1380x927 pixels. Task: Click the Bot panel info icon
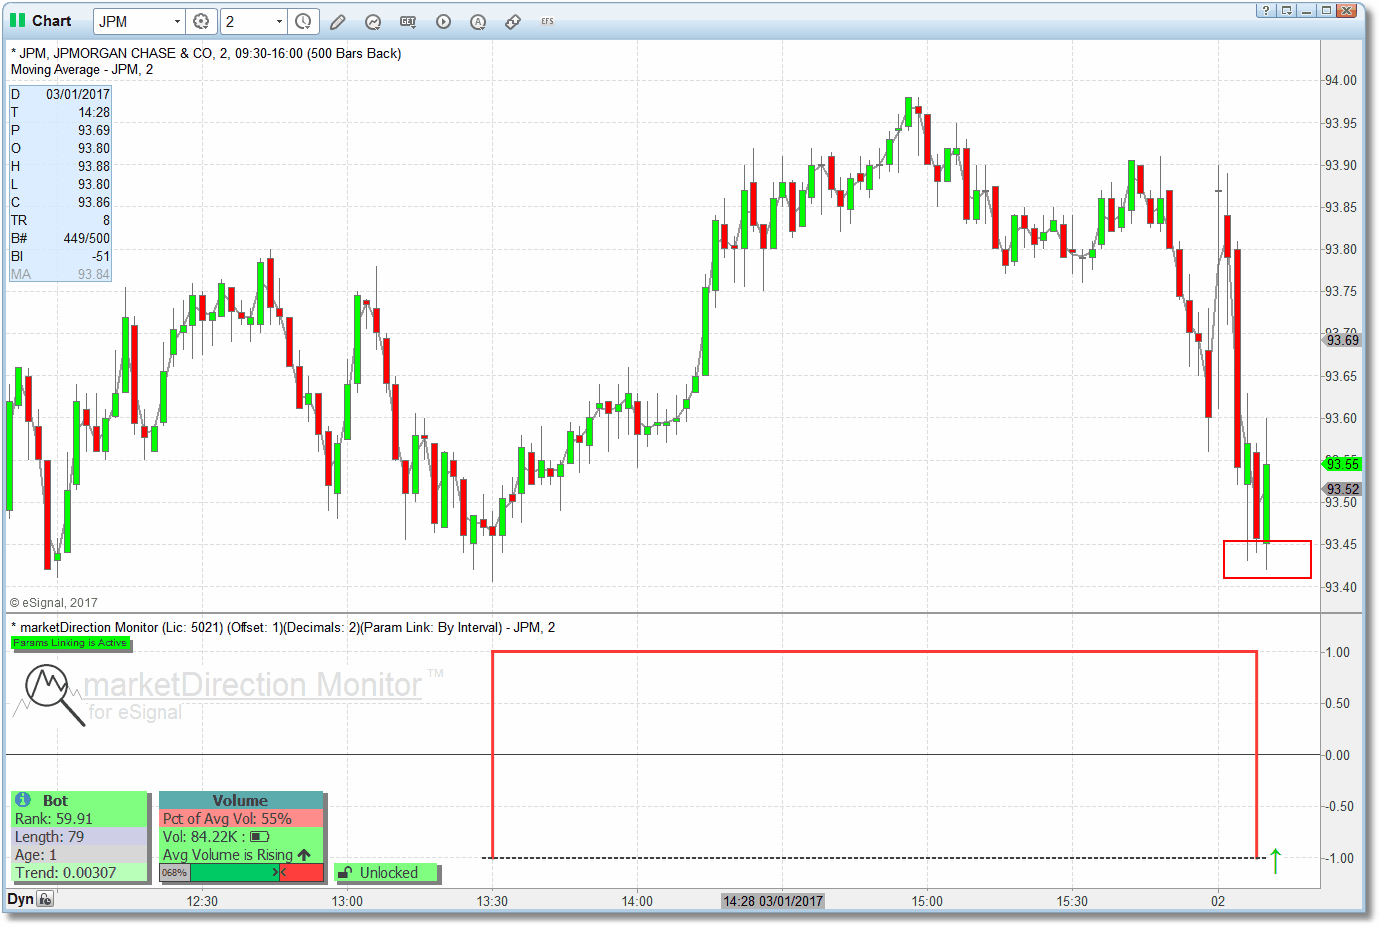tap(23, 800)
